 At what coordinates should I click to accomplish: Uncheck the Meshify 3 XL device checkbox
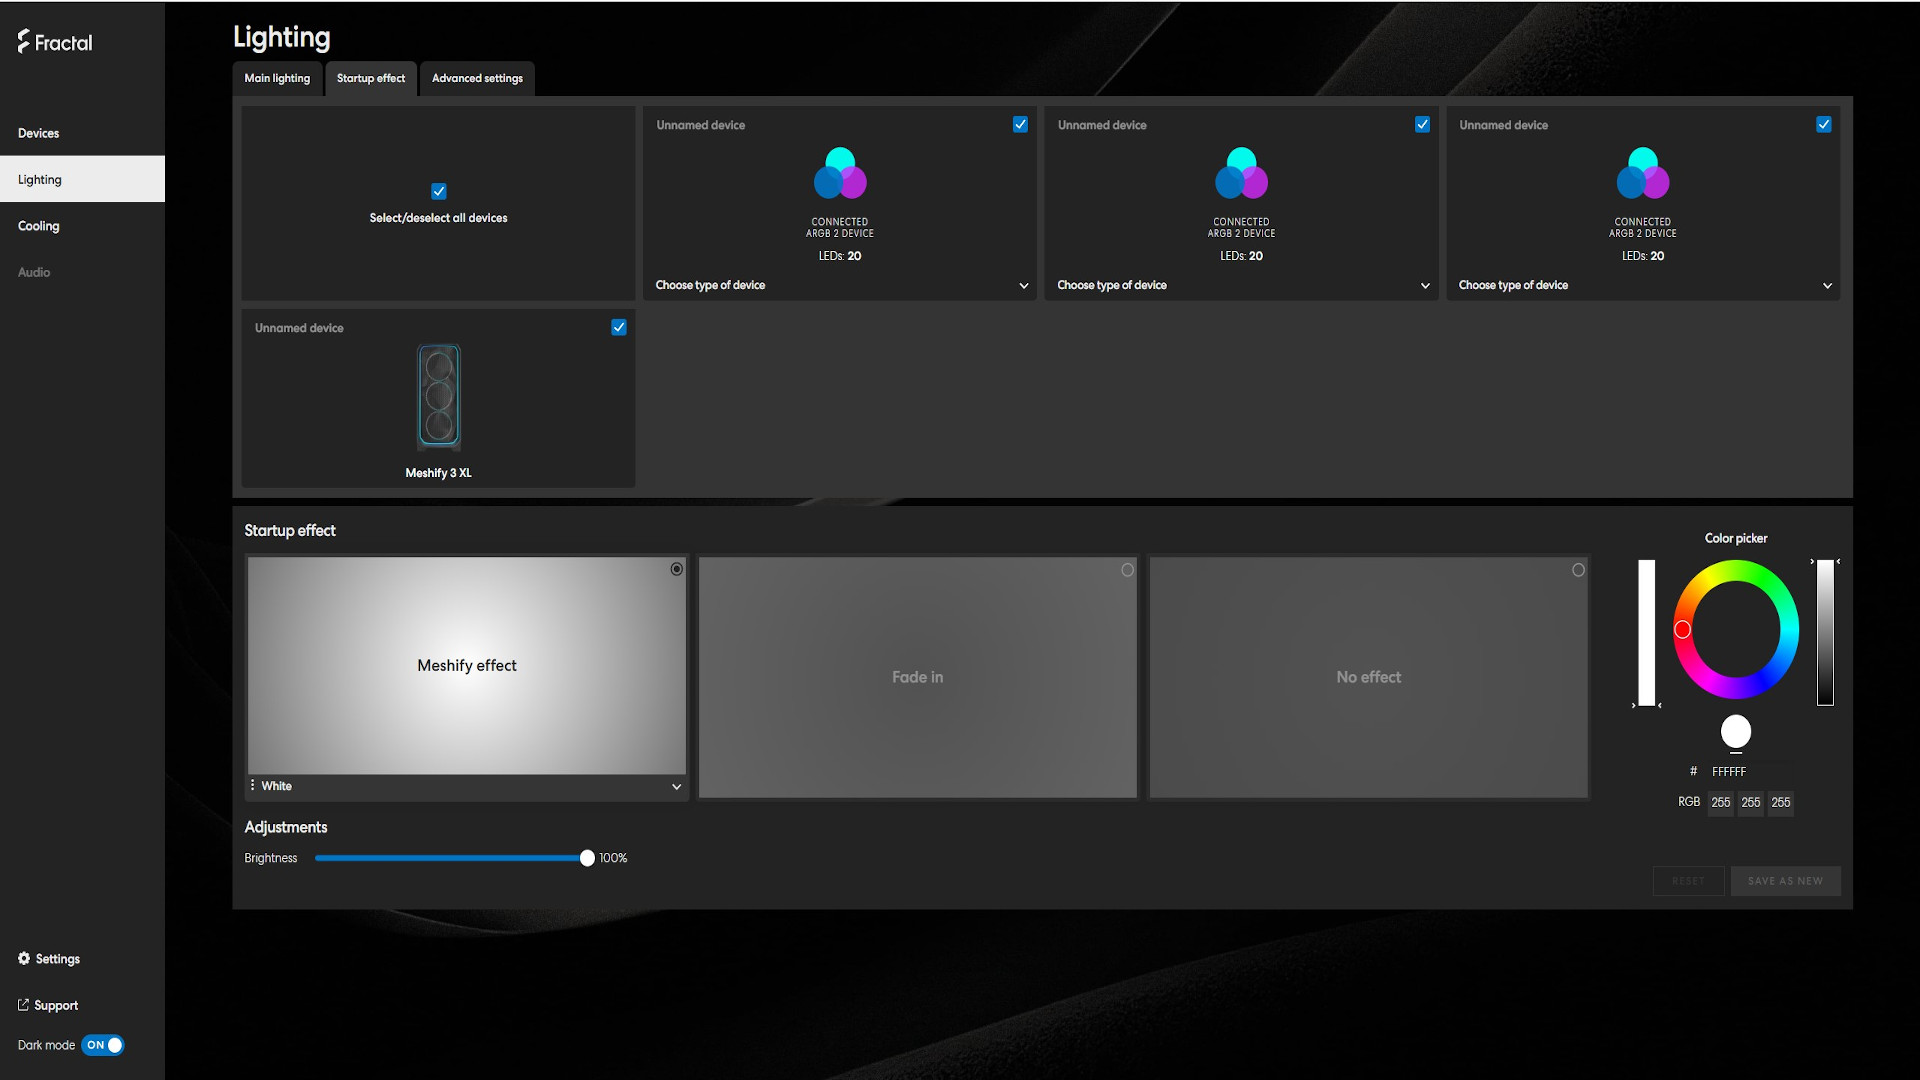pyautogui.click(x=619, y=327)
